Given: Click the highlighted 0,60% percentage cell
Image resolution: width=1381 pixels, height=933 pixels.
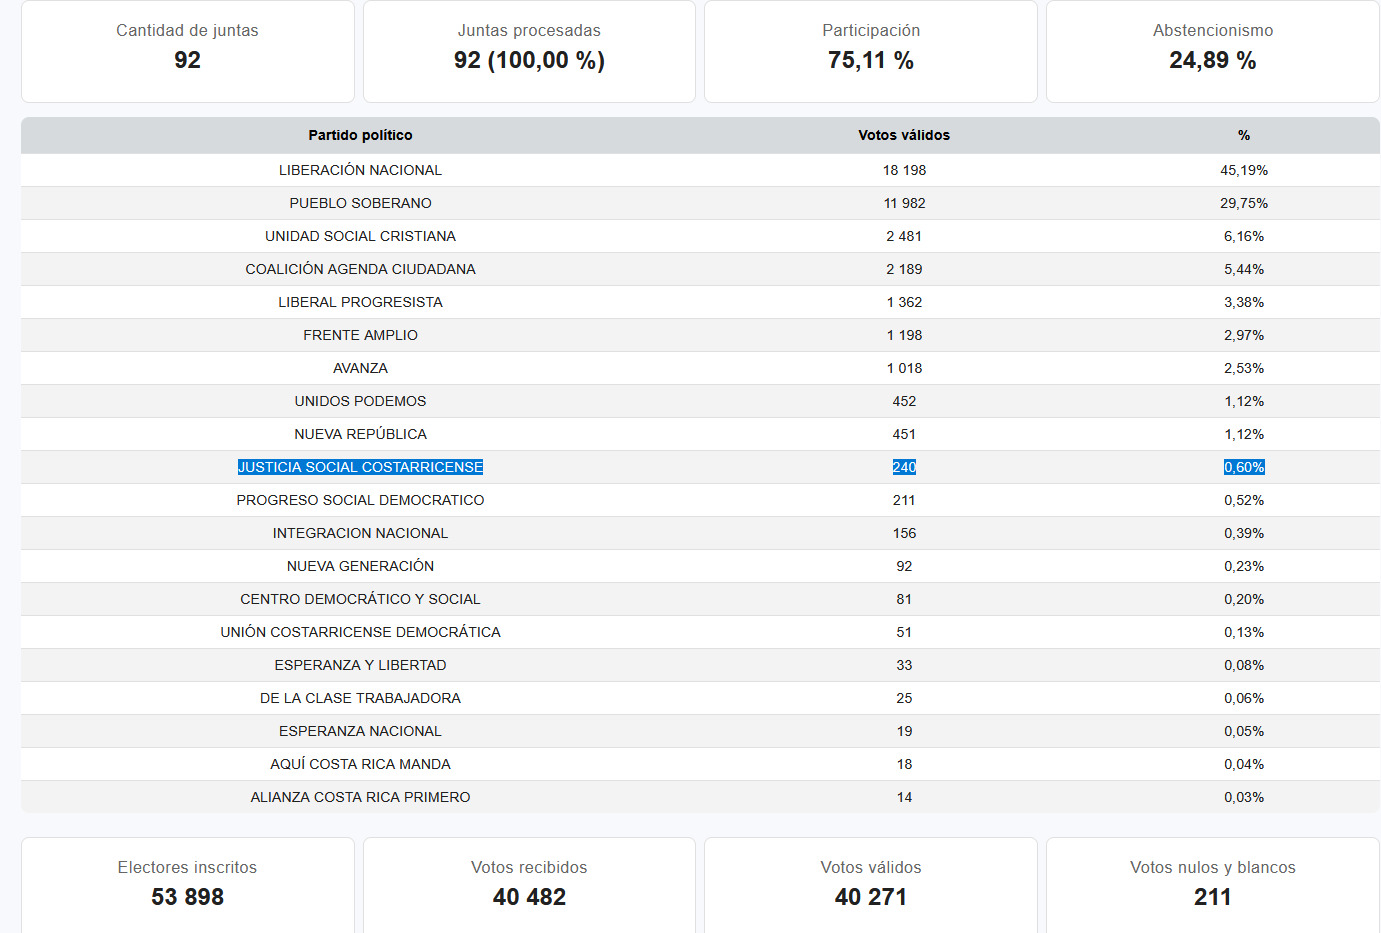Looking at the screenshot, I should [1243, 467].
